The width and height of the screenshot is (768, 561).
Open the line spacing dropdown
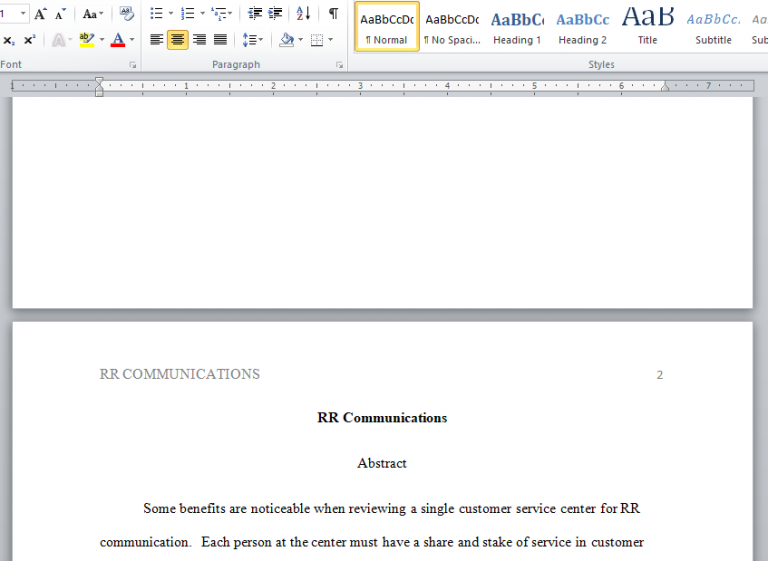tap(253, 40)
